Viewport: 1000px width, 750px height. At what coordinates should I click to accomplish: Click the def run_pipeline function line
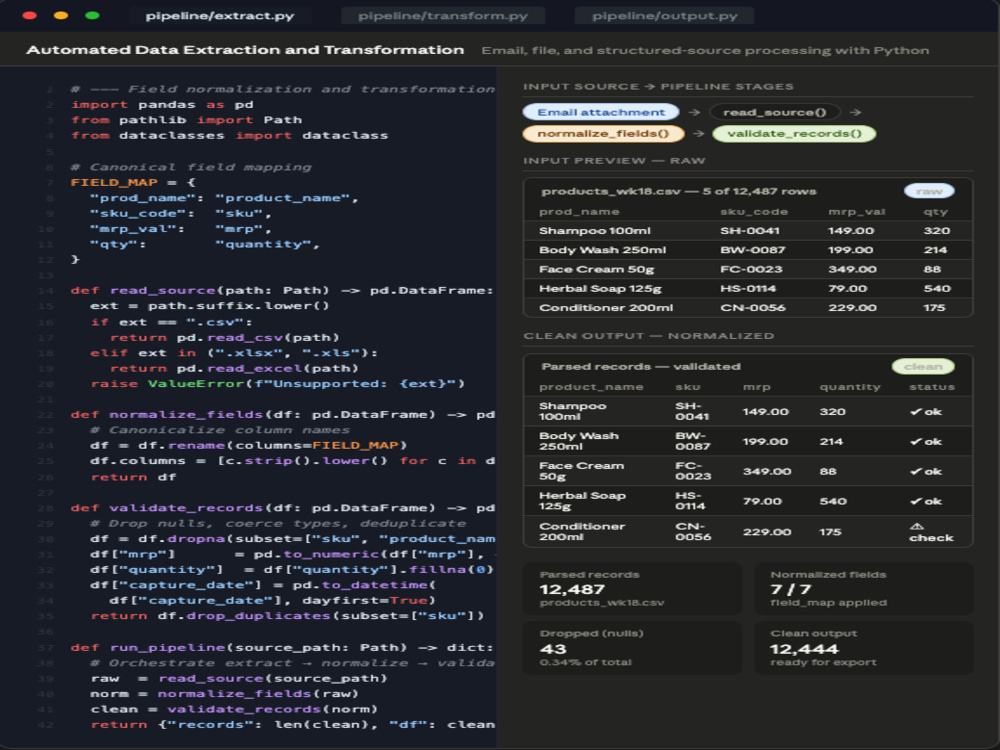click(282, 647)
